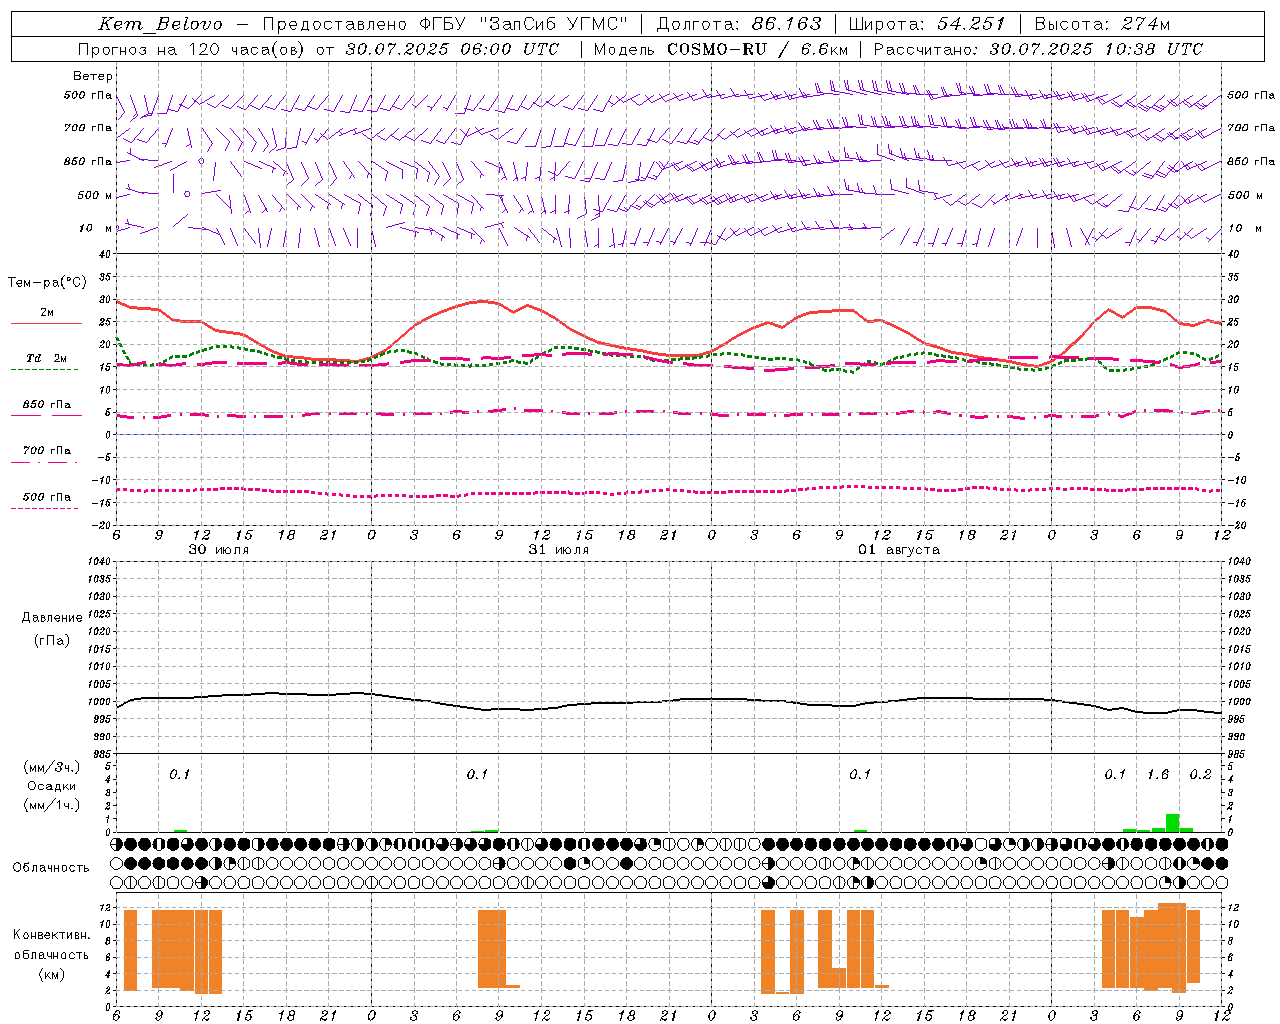The height and width of the screenshot is (1024, 1280).
Task: Click the station name Kem_Belovo in header
Action: 161,24
